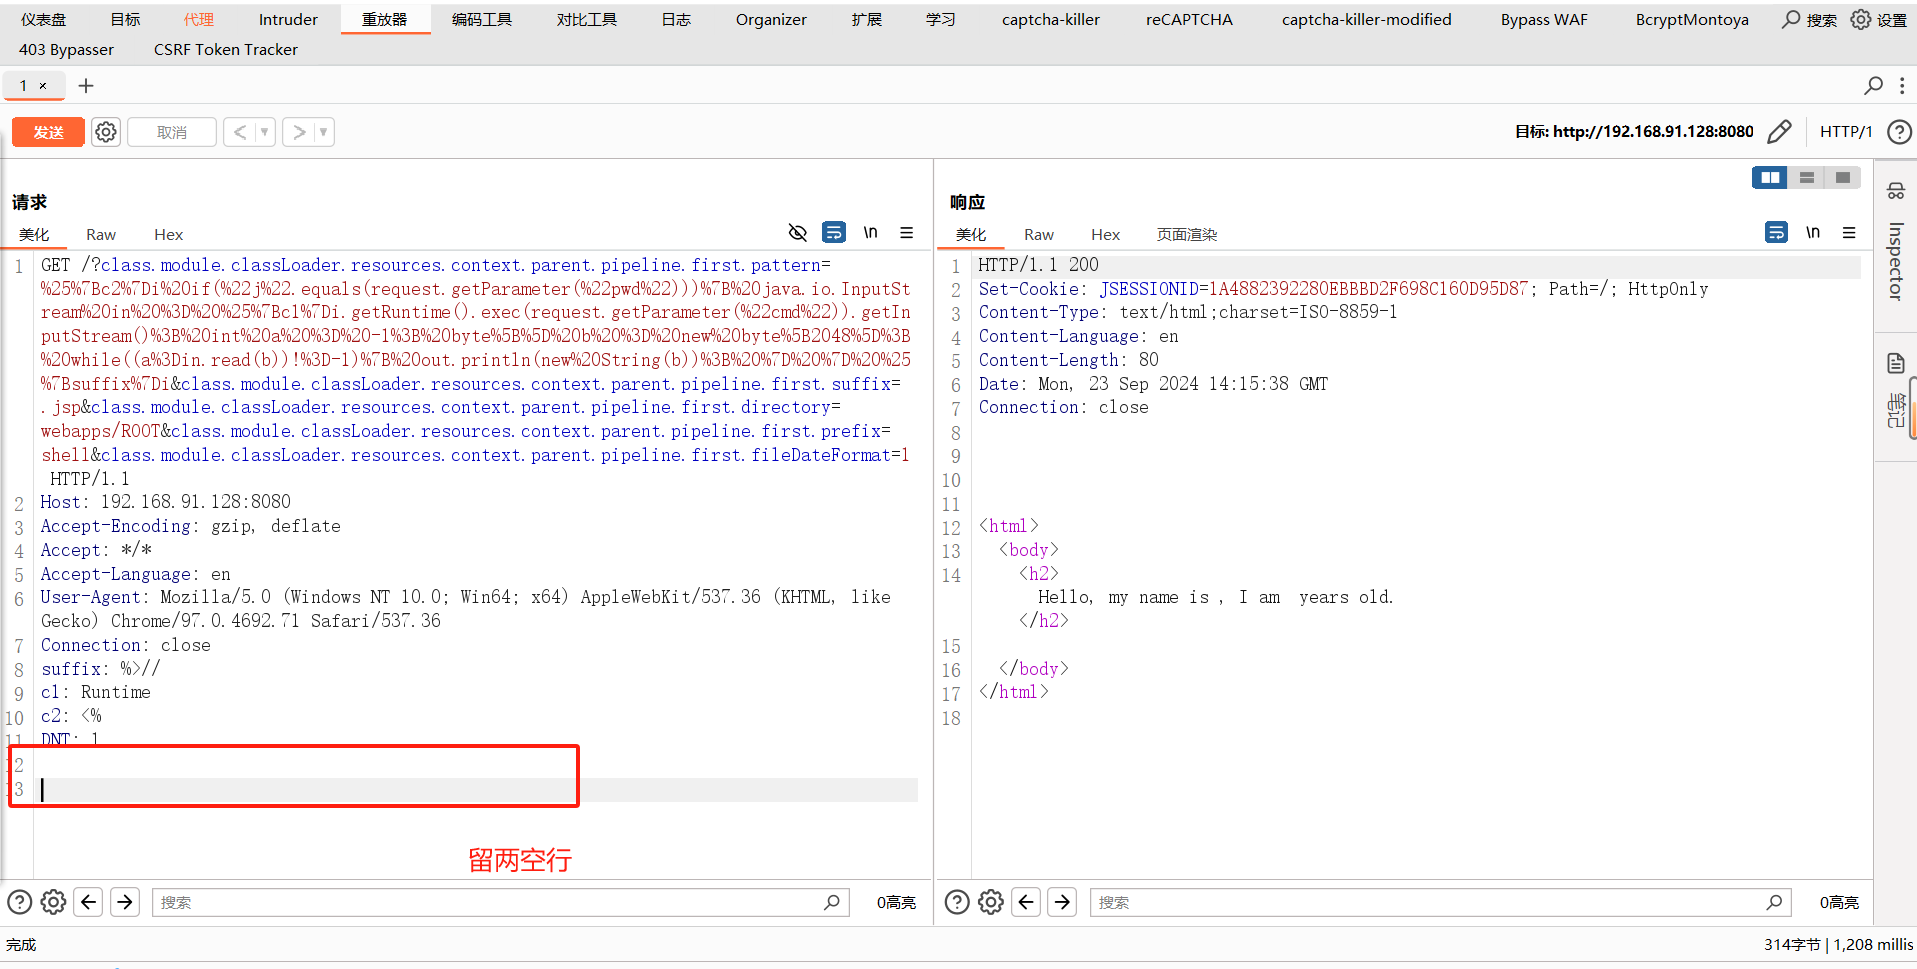1917x969 pixels.
Task: Open Burp settings (设置)
Action: tap(1879, 20)
